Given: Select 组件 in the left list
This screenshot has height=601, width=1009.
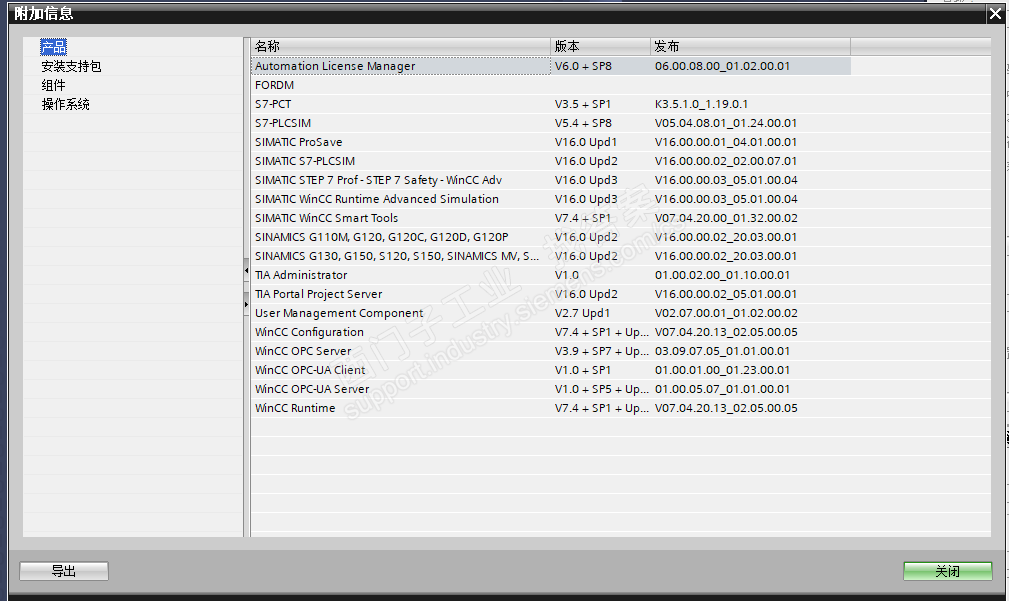Looking at the screenshot, I should 53,85.
